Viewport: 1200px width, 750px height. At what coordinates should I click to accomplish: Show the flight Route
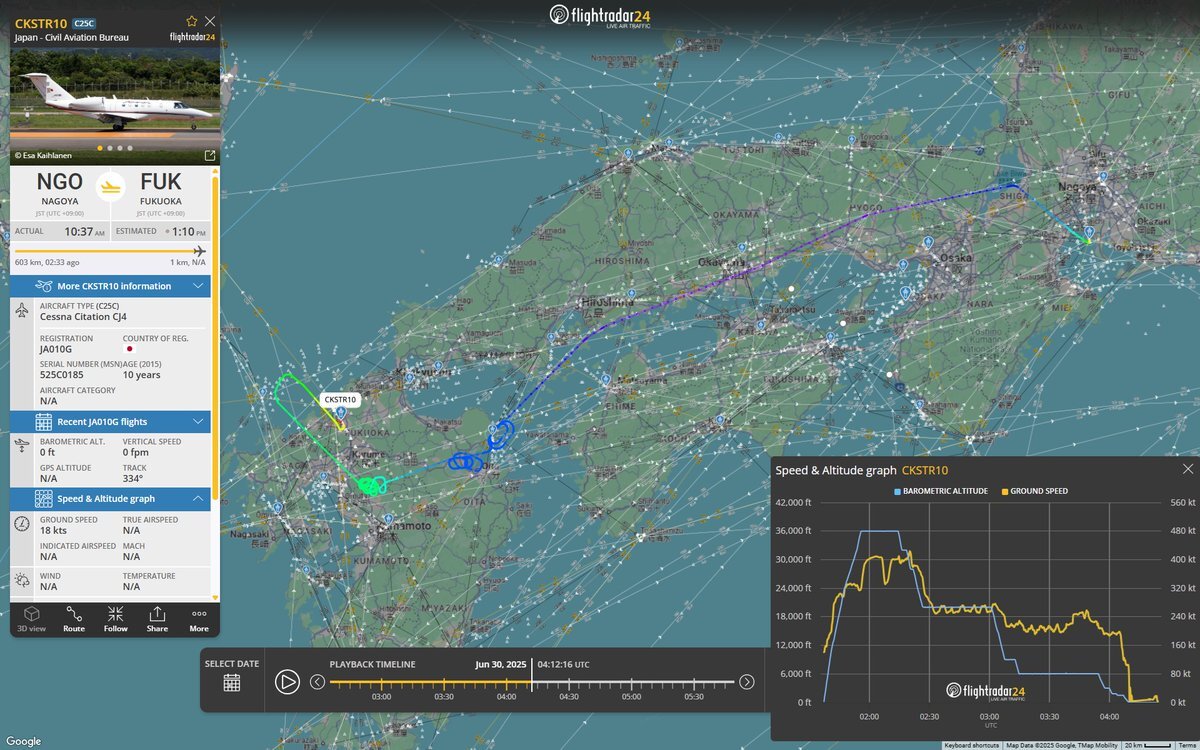pyautogui.click(x=74, y=619)
